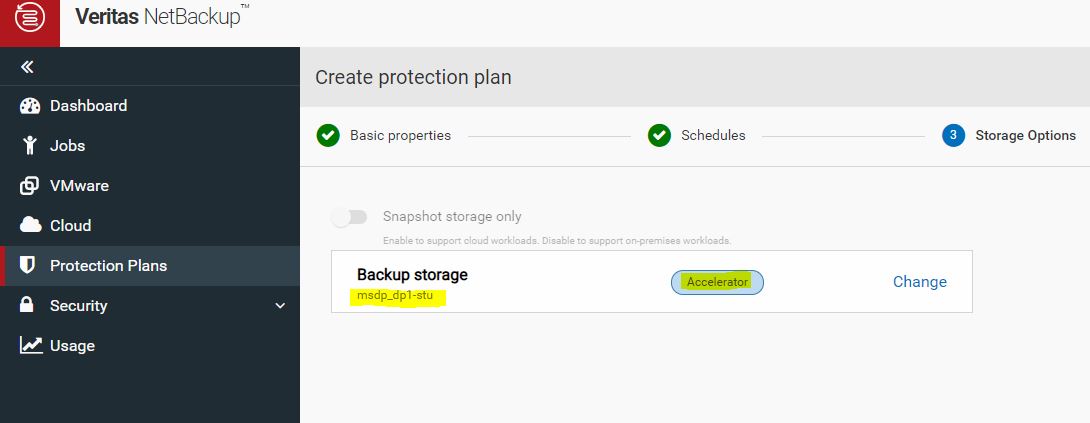Viewport: 1090px width, 423px height.
Task: Click the Security padlock icon
Action: [x=29, y=306]
